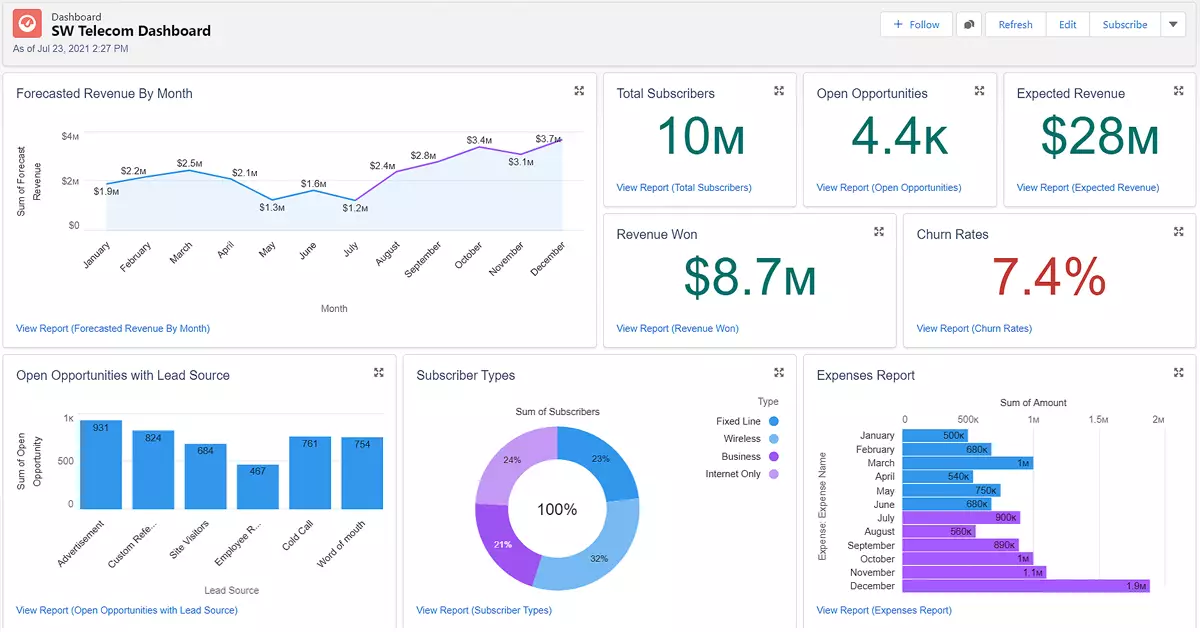The image size is (1200, 632).
Task: Expand the Revenue Won widget
Action: click(879, 231)
